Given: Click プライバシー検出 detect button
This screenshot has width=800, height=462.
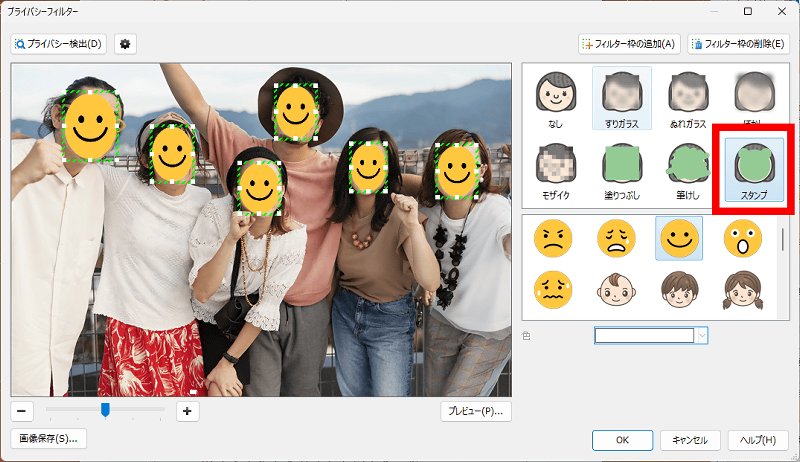Looking at the screenshot, I should tap(59, 44).
